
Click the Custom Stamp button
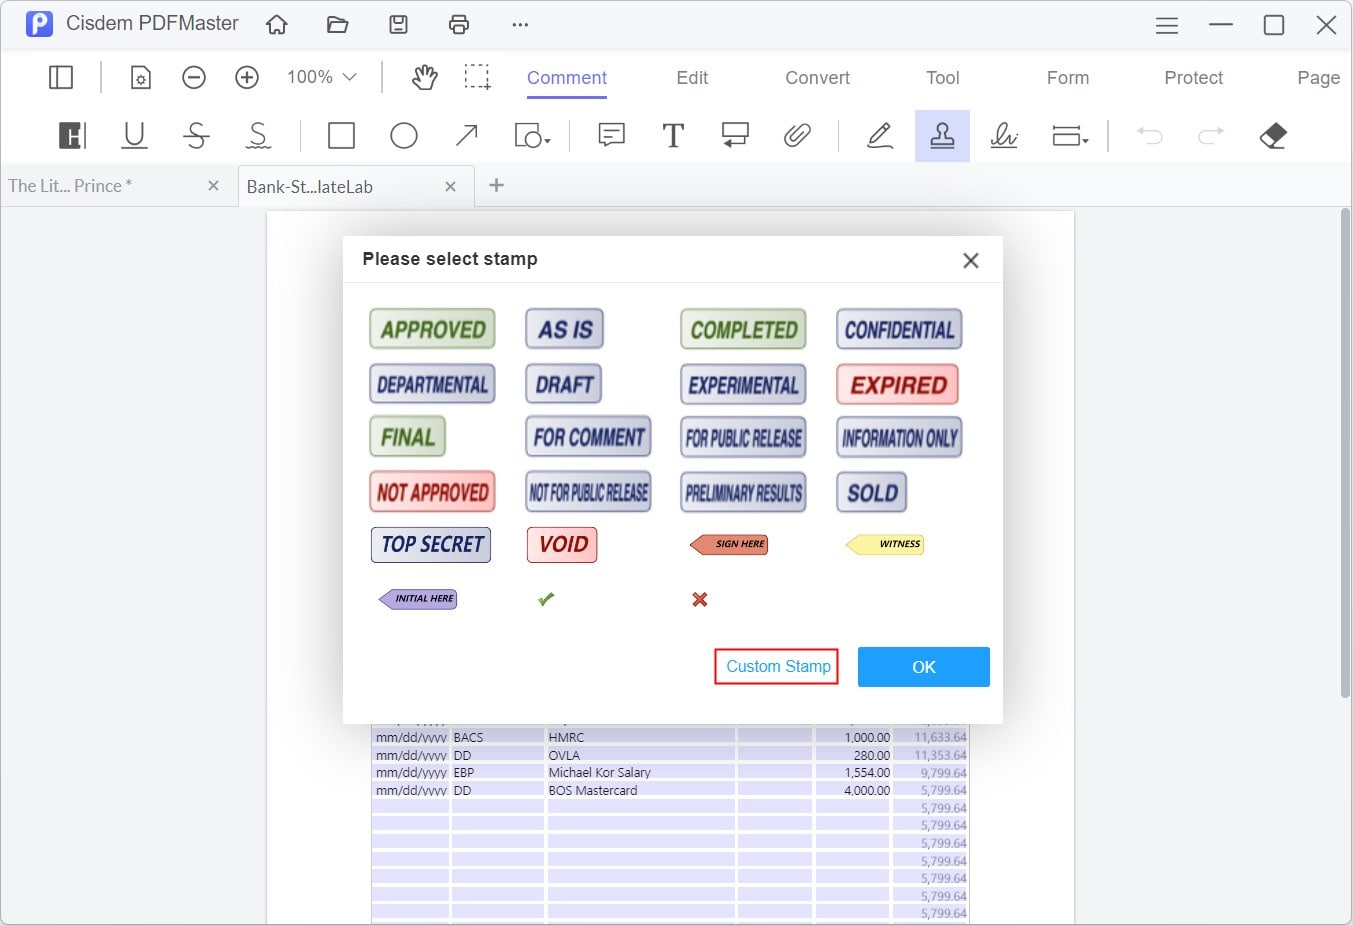tap(777, 666)
